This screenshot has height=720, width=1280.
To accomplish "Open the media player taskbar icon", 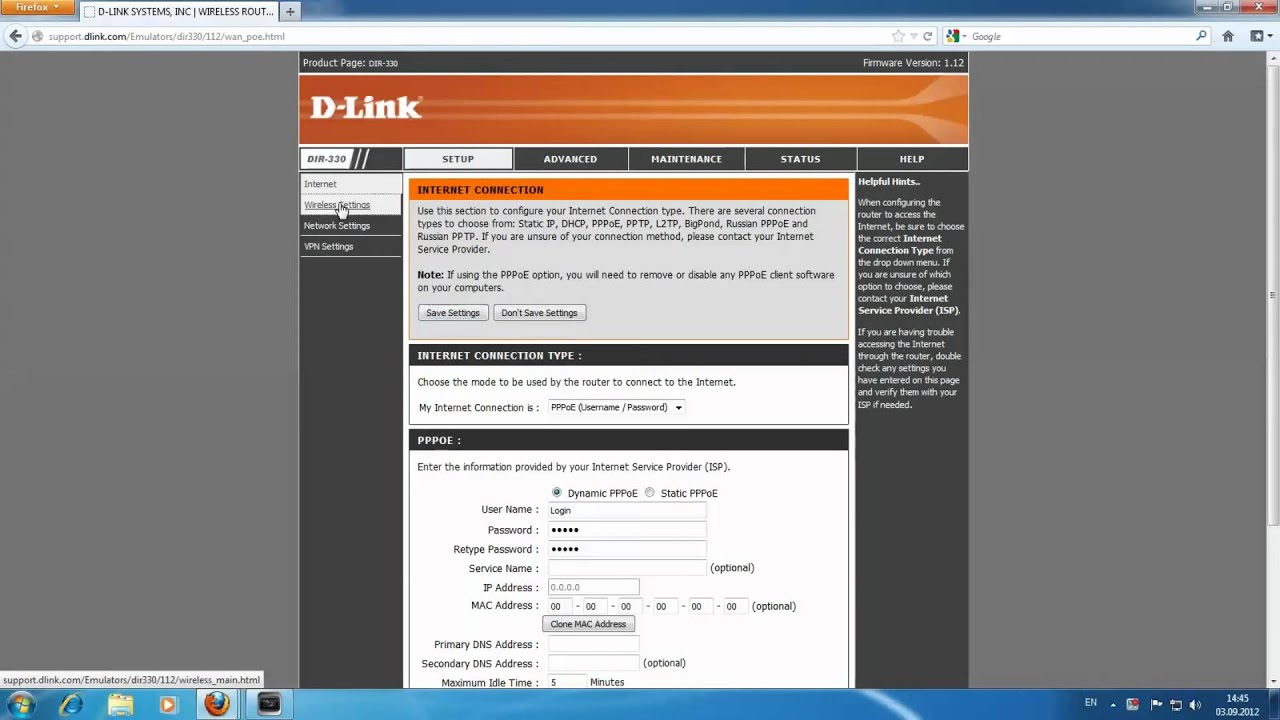I will click(x=168, y=704).
